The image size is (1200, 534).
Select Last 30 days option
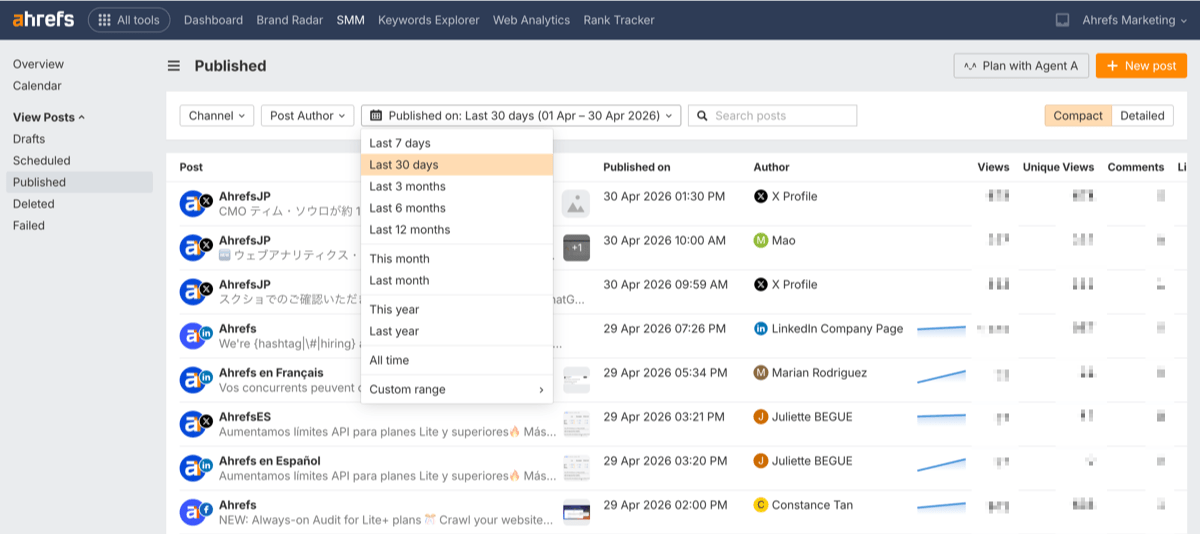click(x=457, y=165)
